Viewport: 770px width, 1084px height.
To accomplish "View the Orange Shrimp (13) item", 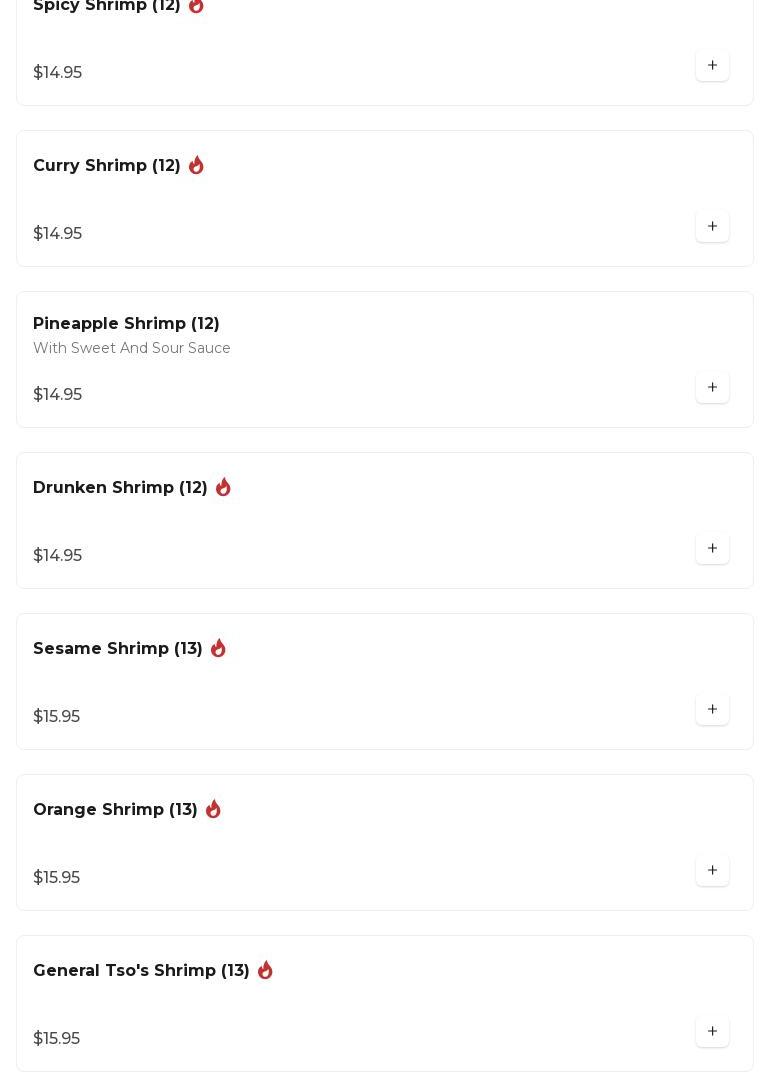I will click(115, 810).
